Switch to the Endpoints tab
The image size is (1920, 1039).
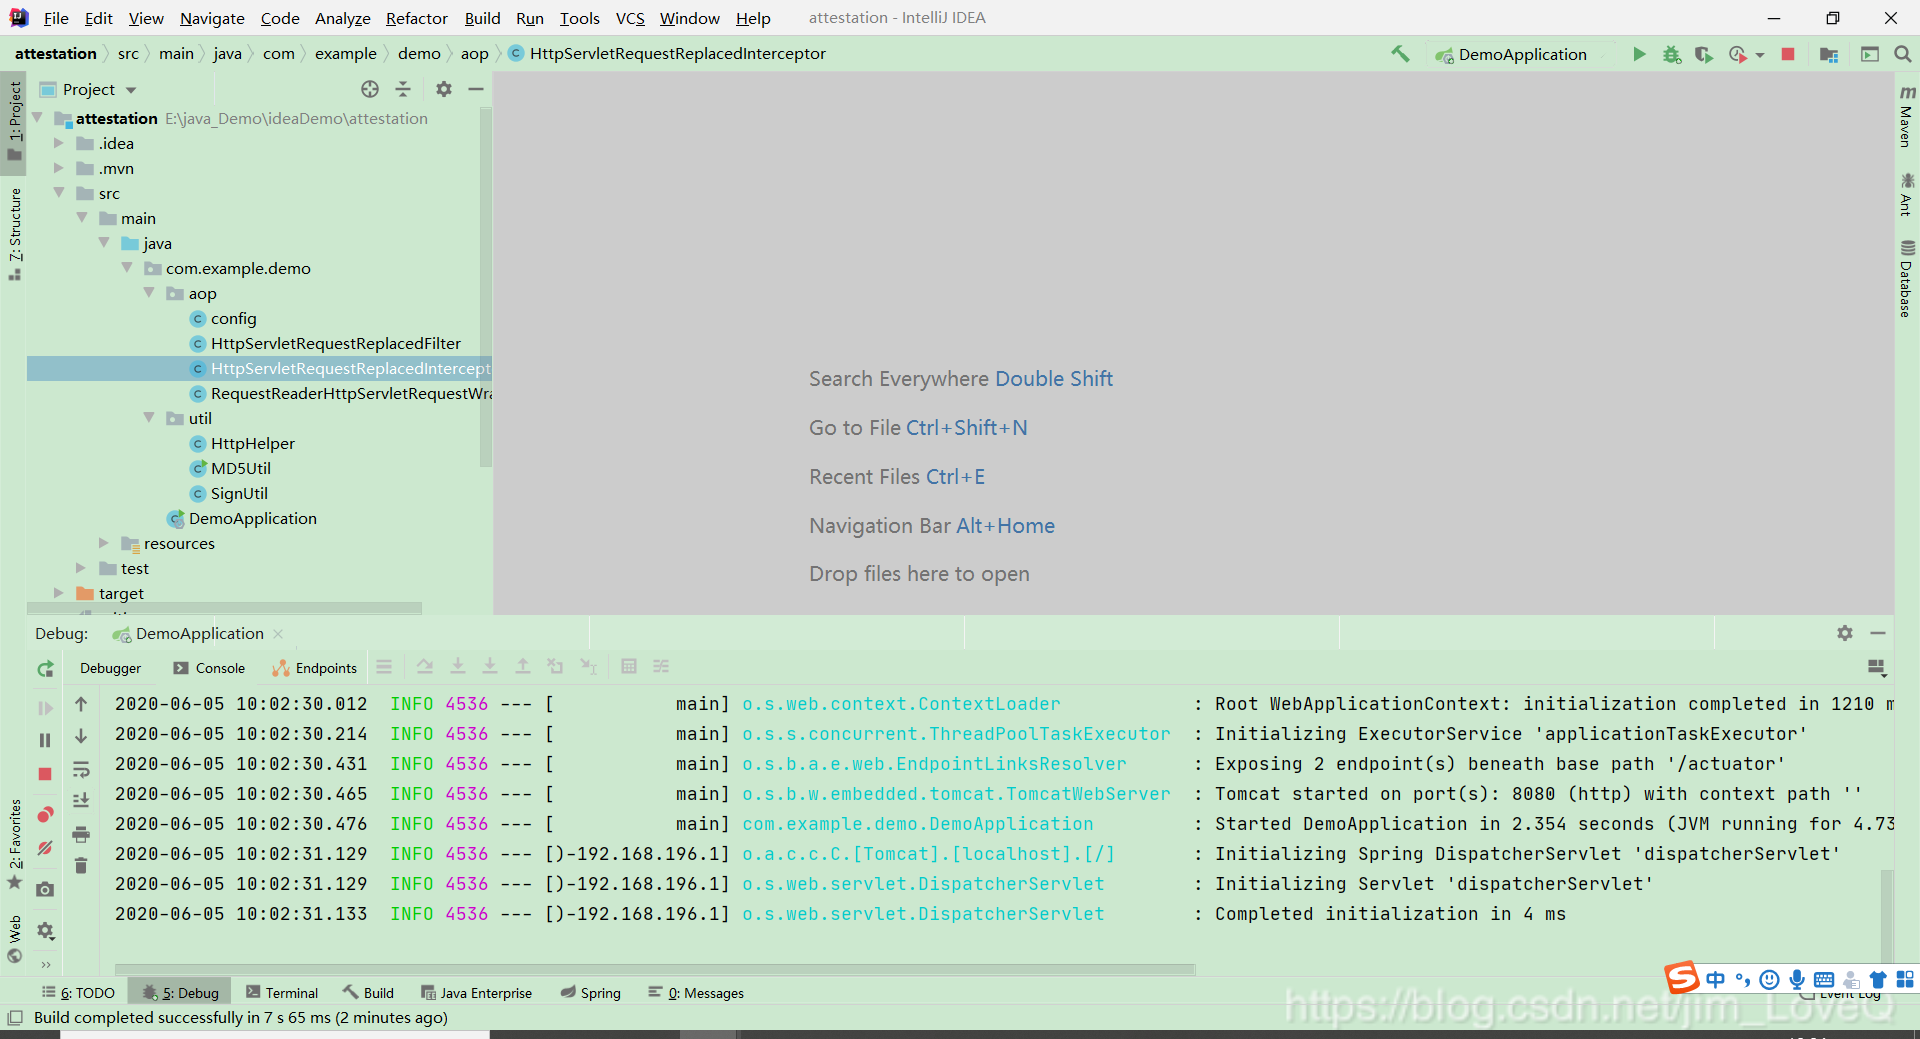314,668
